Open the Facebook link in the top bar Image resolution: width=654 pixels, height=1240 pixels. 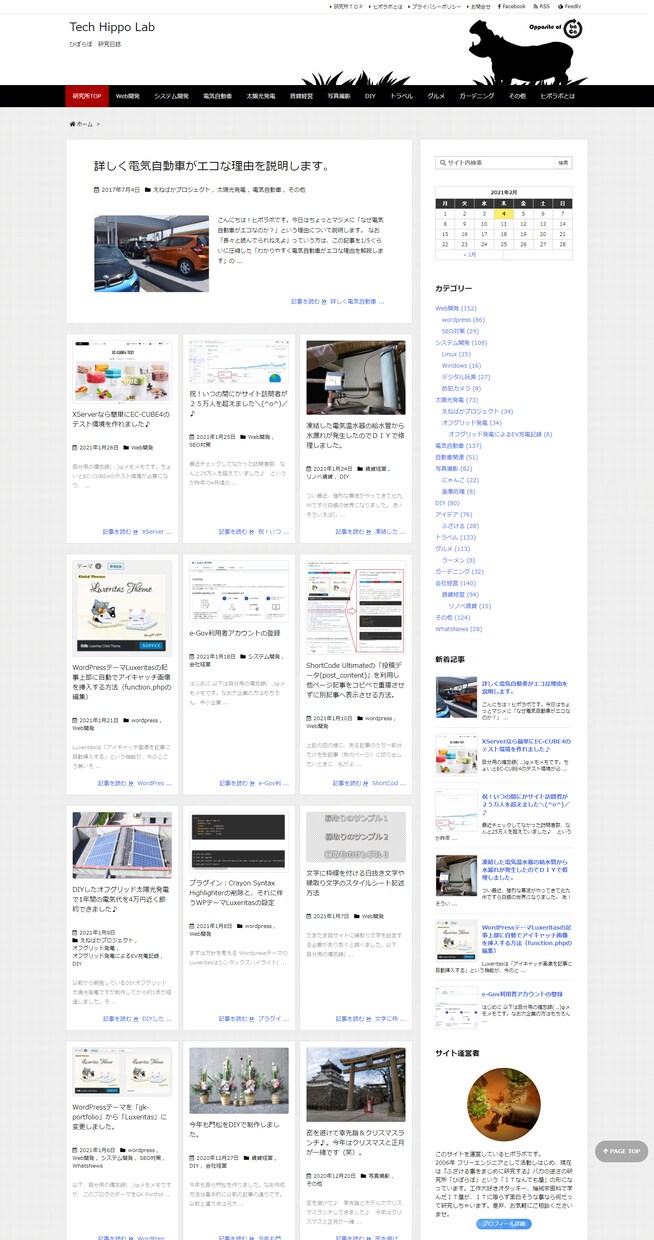(510, 6)
